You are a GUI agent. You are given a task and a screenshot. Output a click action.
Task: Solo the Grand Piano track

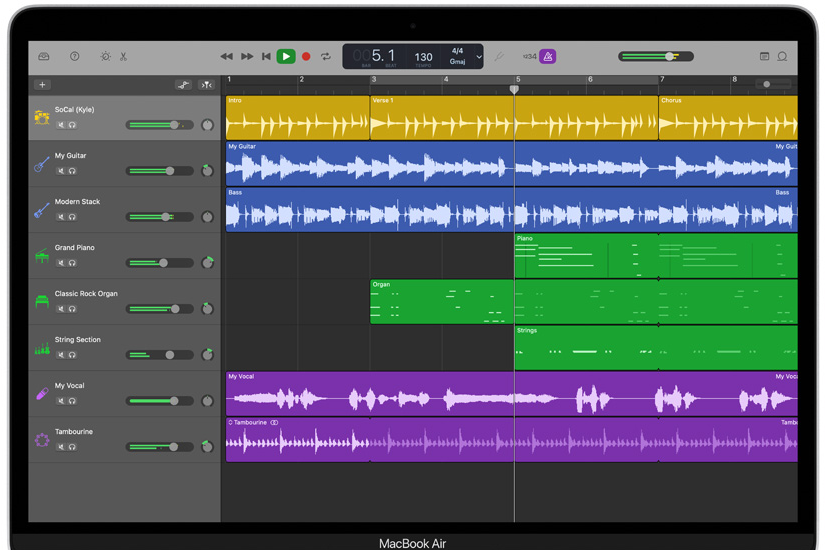tap(72, 263)
